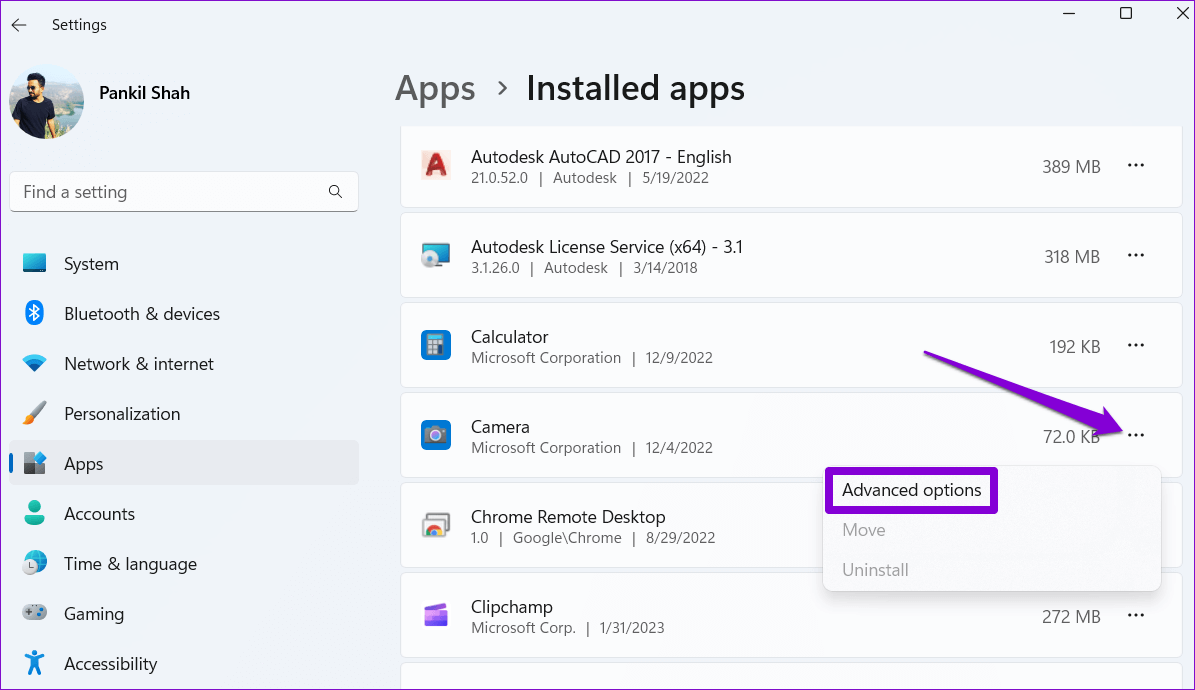
Task: Click the Autodesk License Service icon
Action: pos(436,255)
